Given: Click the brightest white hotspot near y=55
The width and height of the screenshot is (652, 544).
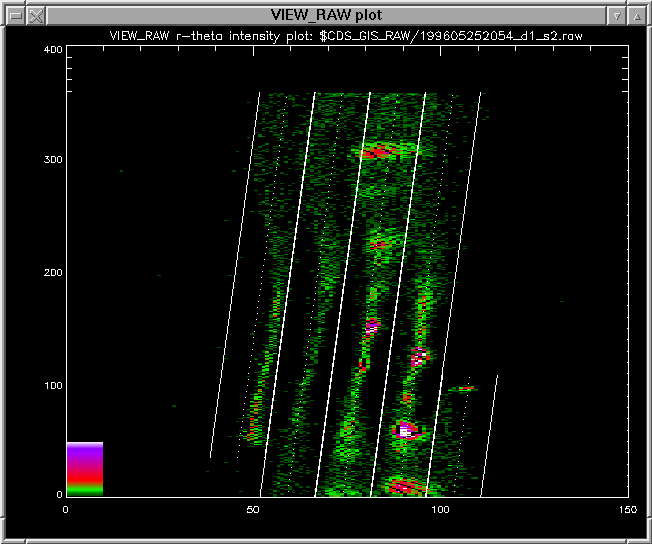Looking at the screenshot, I should (405, 430).
